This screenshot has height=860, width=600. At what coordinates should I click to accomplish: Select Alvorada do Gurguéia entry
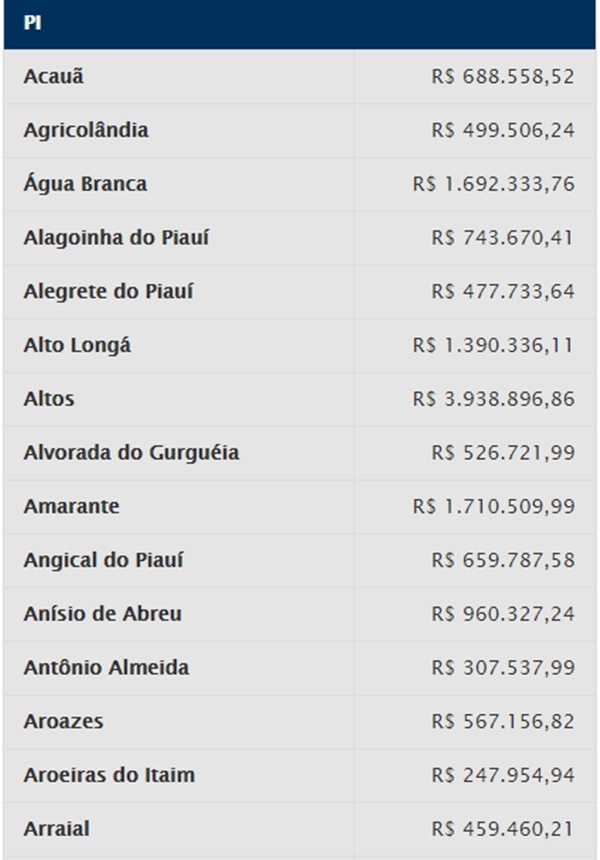click(132, 452)
